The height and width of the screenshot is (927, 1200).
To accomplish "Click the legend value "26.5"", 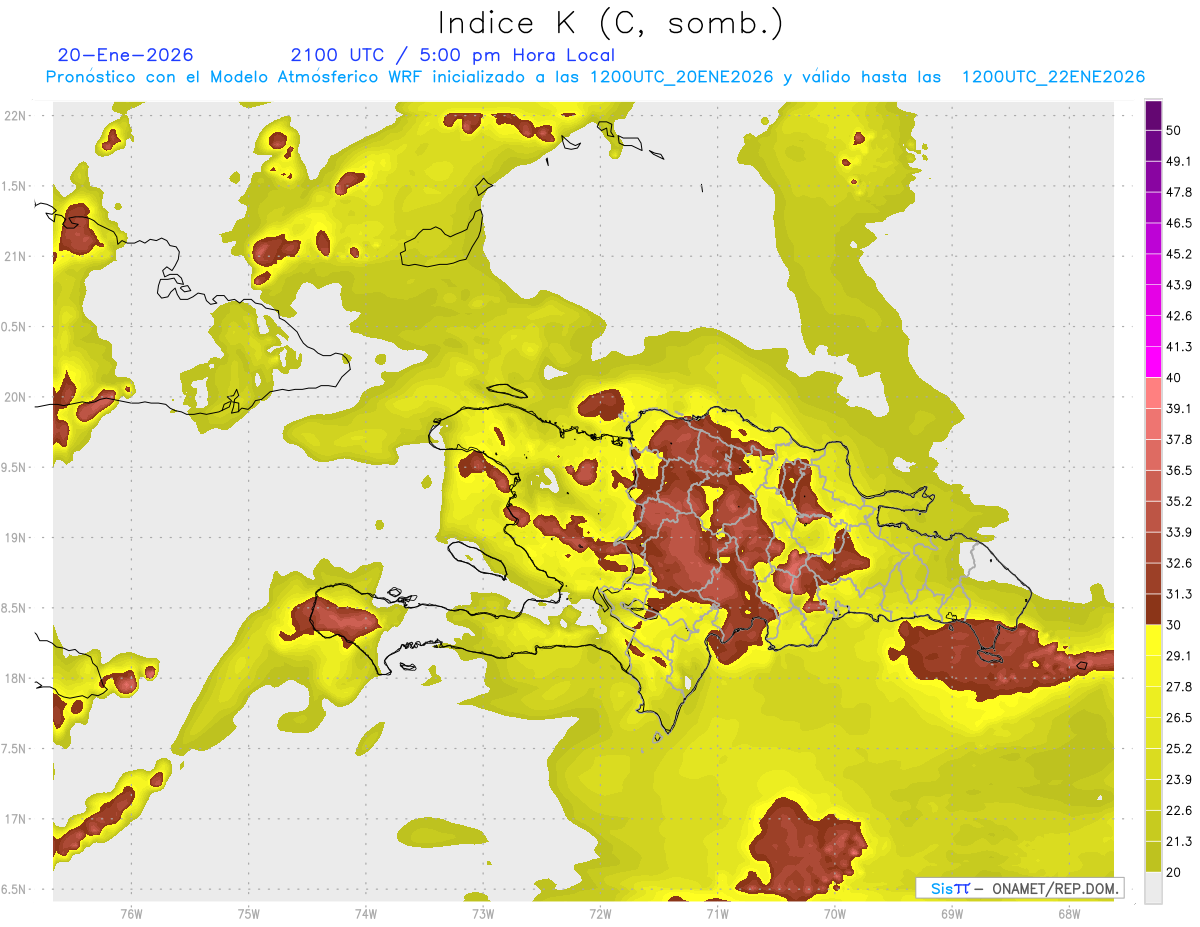I will [1179, 718].
